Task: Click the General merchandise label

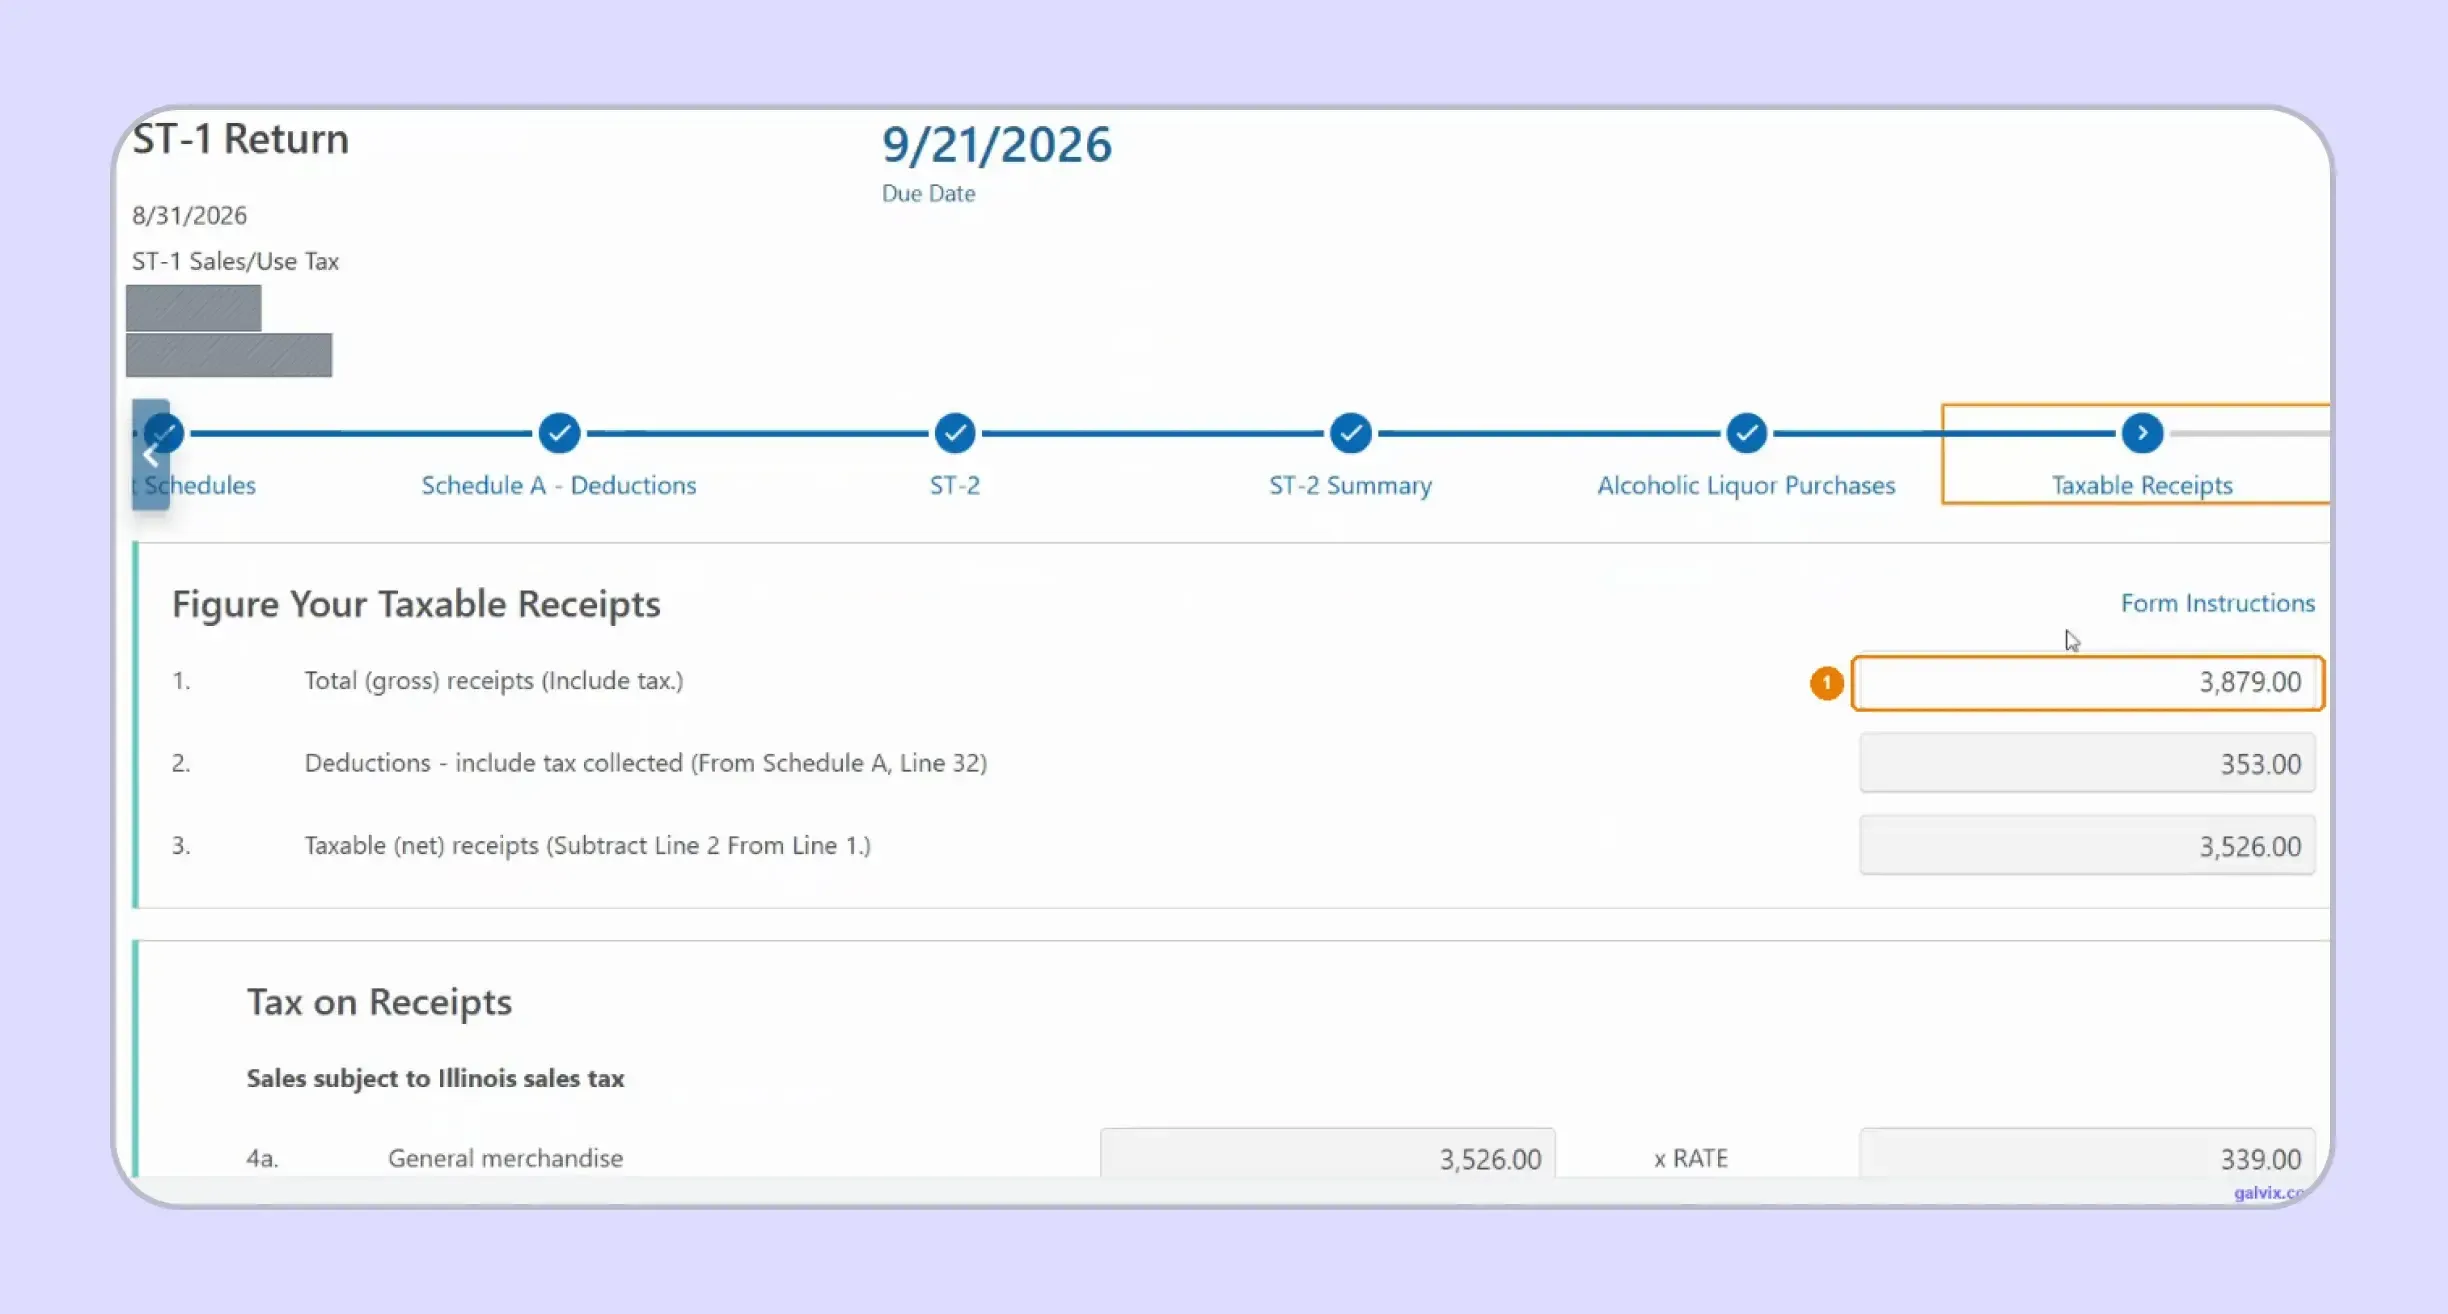Action: pyautogui.click(x=506, y=1158)
